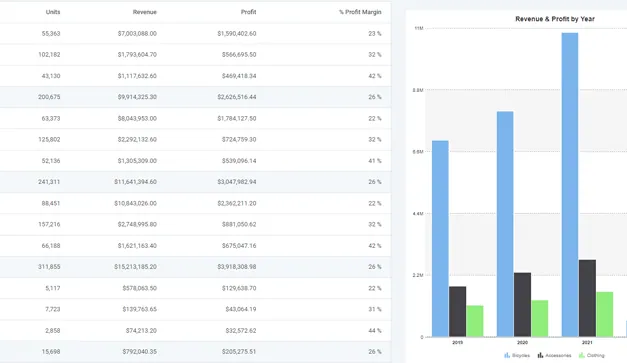This screenshot has height=363, width=627.
Task: Click the revenue cell $1,793,604.70
Action: (137, 54)
